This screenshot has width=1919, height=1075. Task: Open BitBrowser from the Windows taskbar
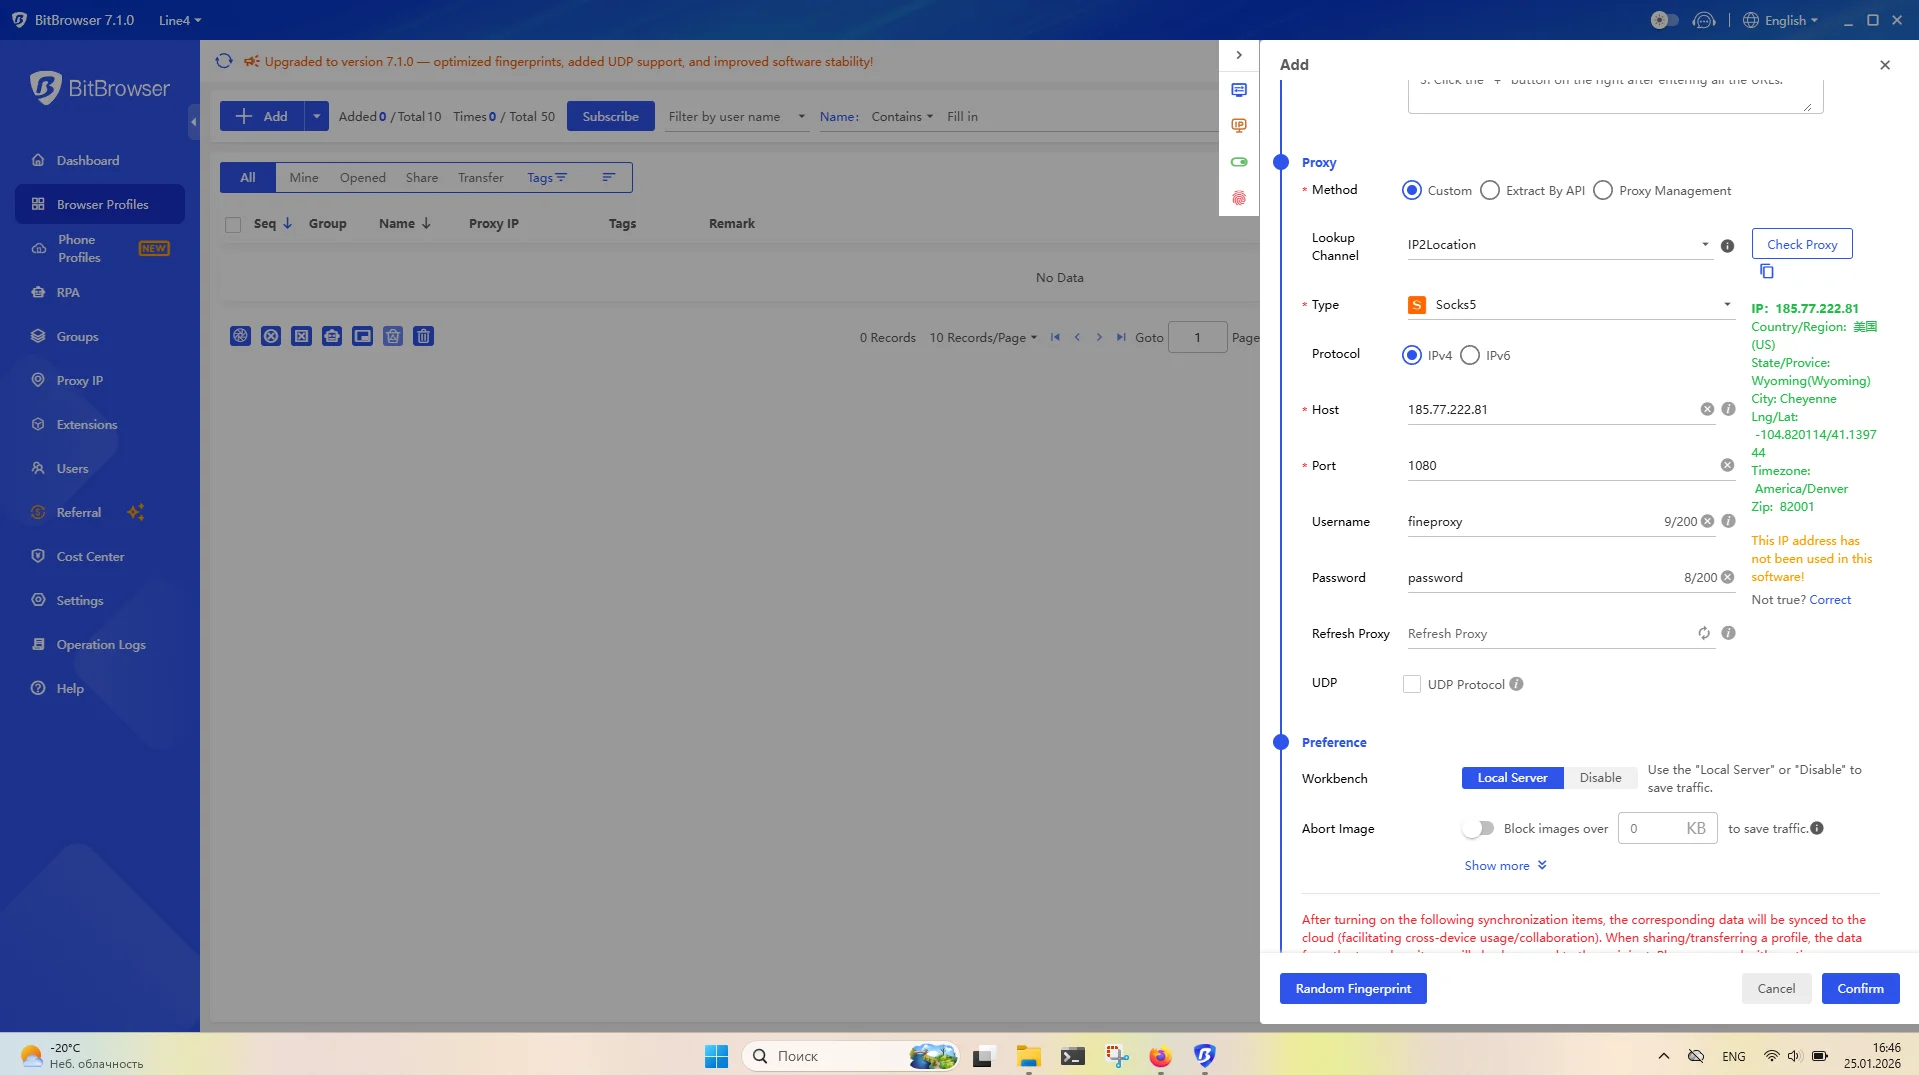click(1205, 1056)
